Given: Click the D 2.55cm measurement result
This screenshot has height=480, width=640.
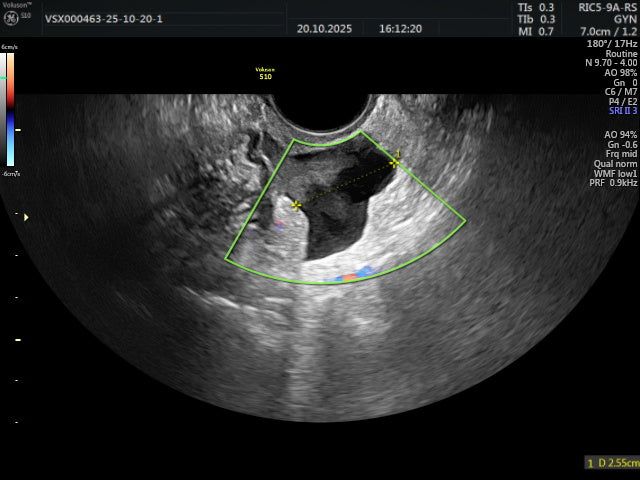Looking at the screenshot, I should coord(610,463).
